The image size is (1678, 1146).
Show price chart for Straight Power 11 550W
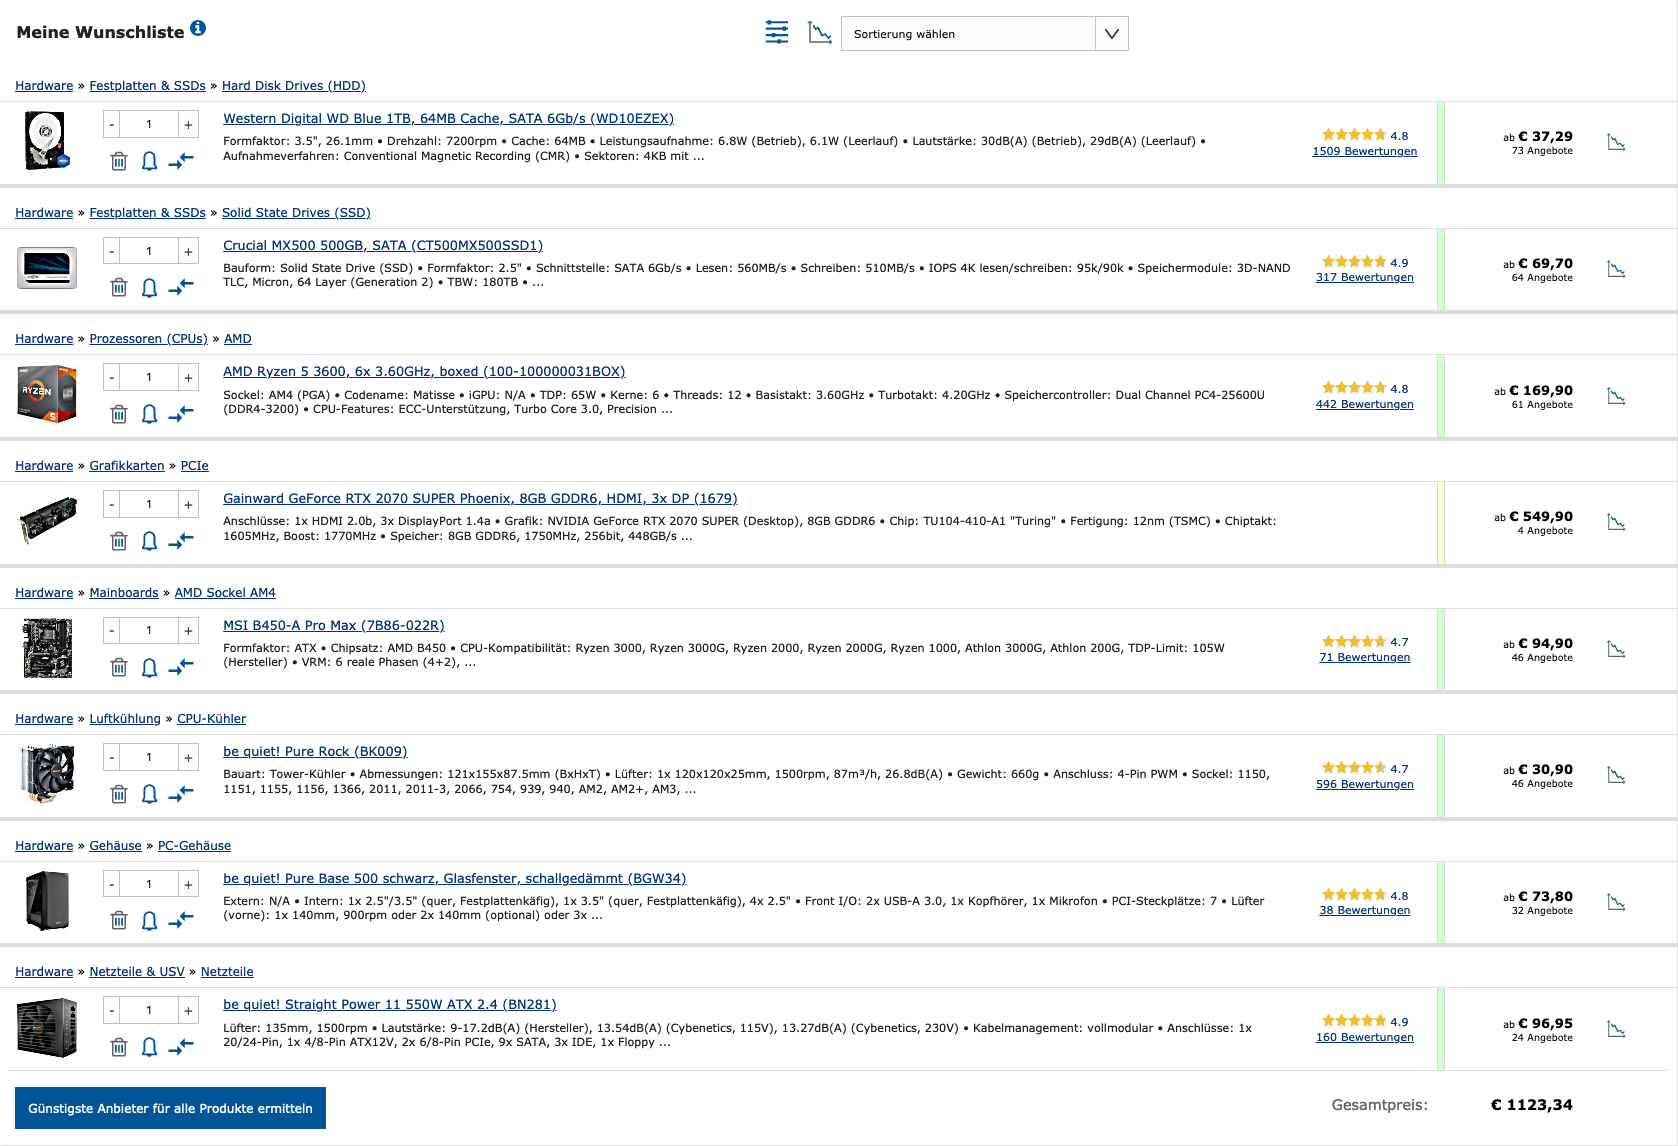pos(1616,1029)
